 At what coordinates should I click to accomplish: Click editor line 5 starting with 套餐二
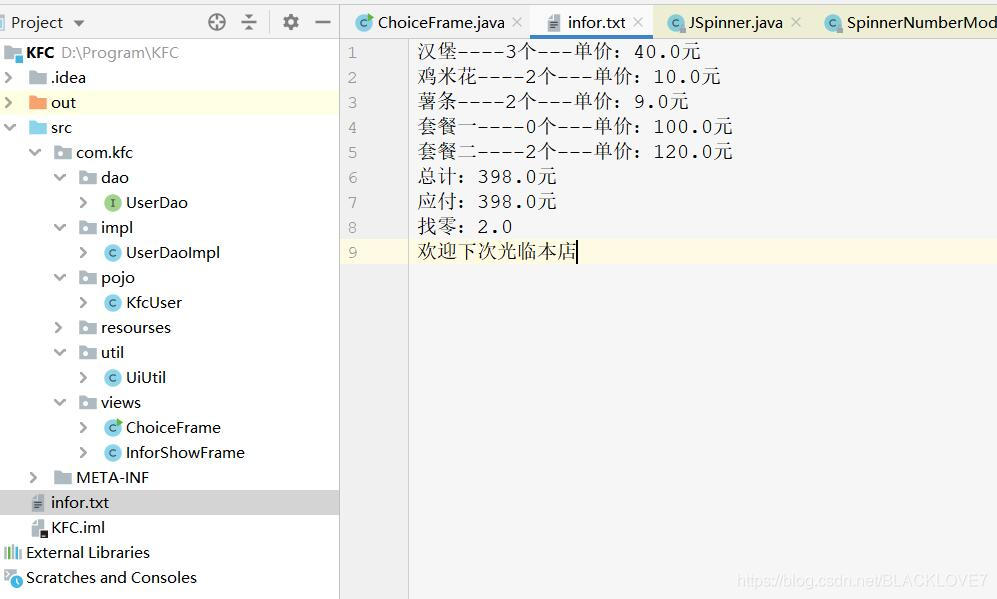pos(575,151)
